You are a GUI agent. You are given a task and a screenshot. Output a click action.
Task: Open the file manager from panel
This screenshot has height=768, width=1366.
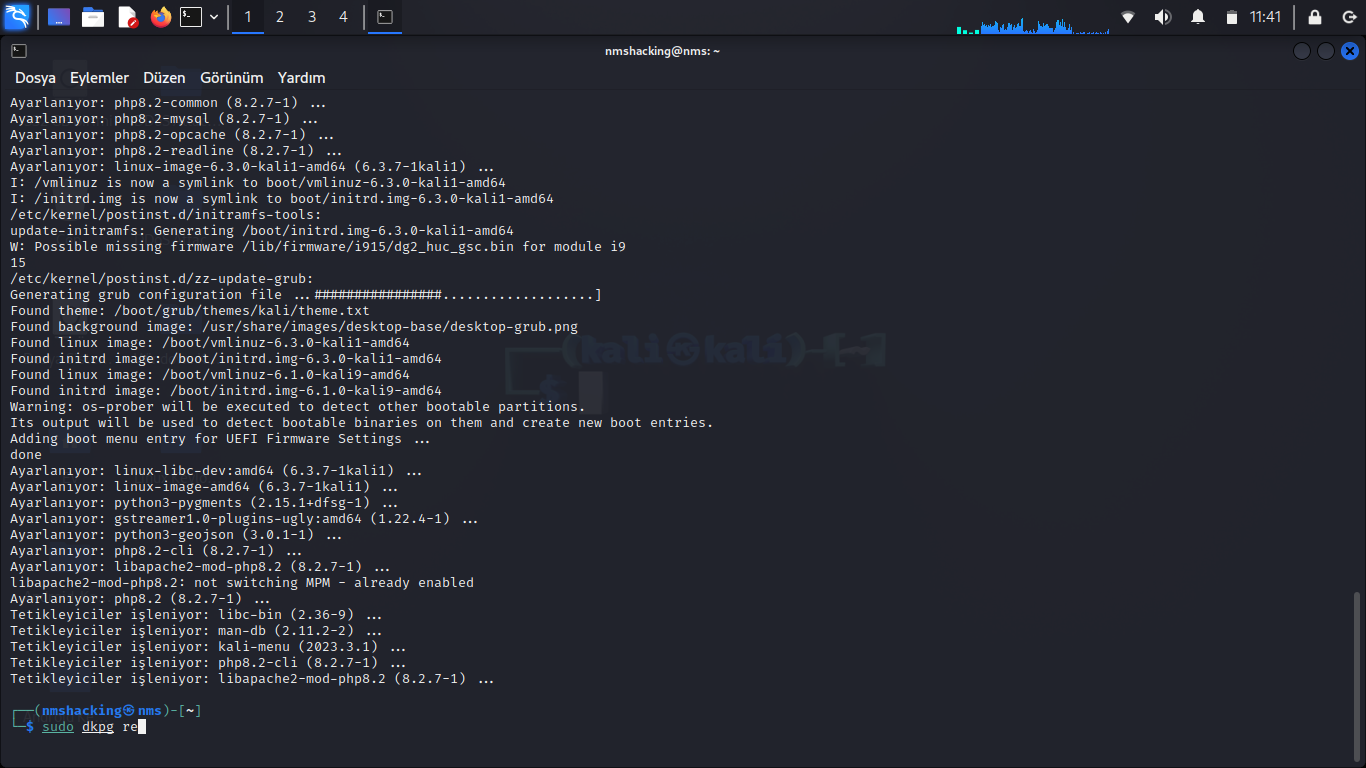pos(93,17)
